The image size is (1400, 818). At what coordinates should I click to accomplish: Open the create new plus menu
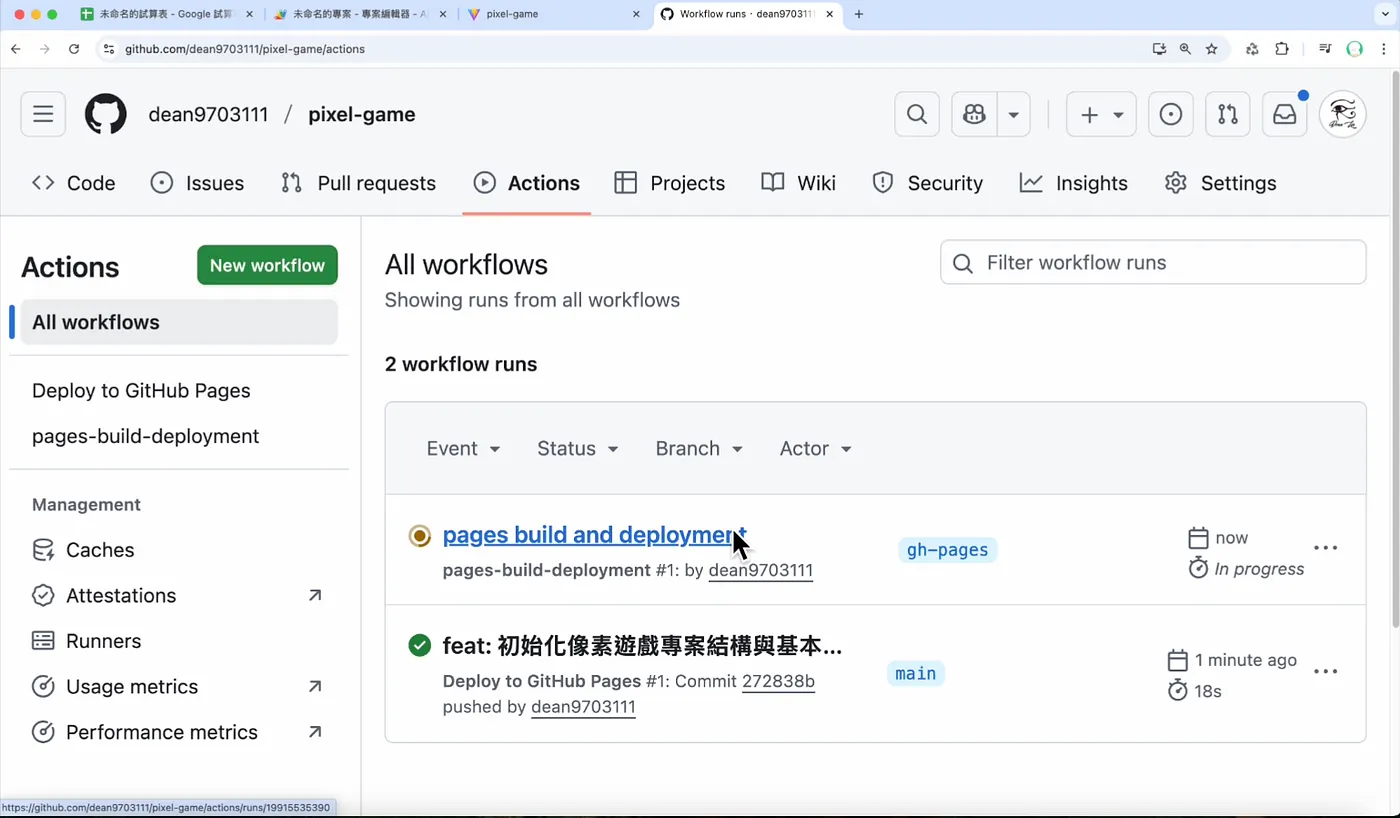[x=1101, y=114]
